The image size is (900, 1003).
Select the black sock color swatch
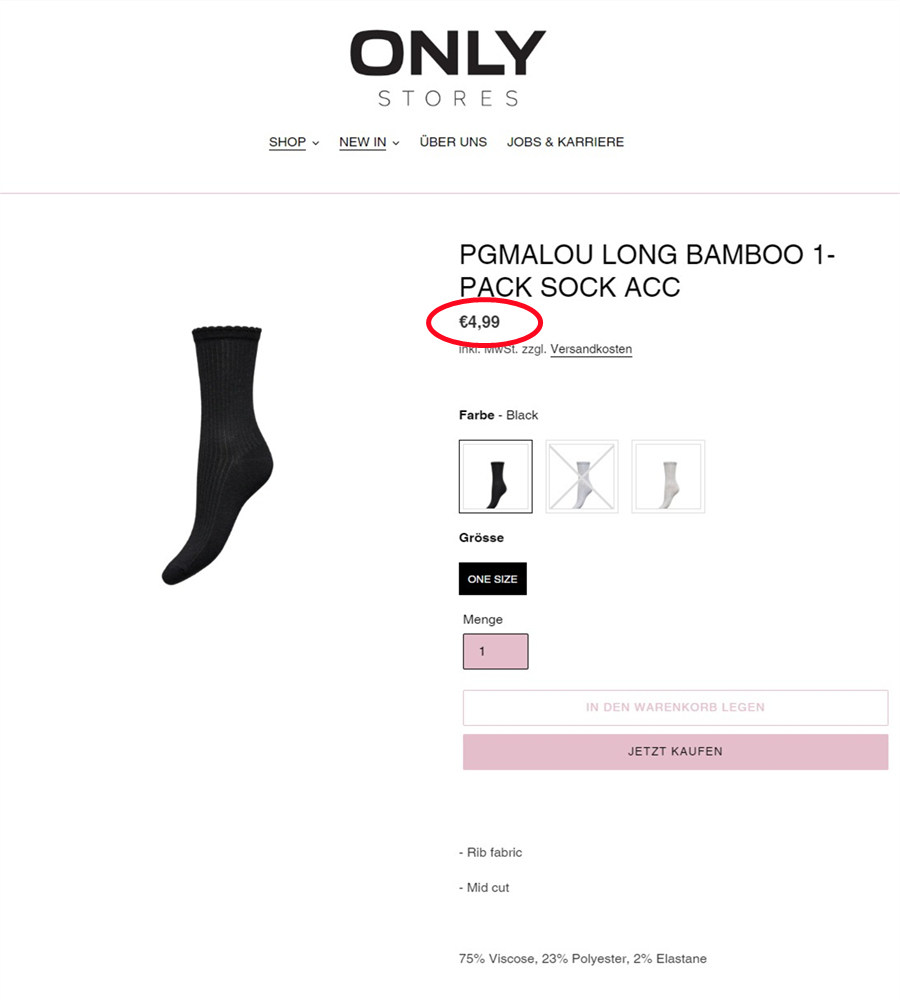(496, 477)
